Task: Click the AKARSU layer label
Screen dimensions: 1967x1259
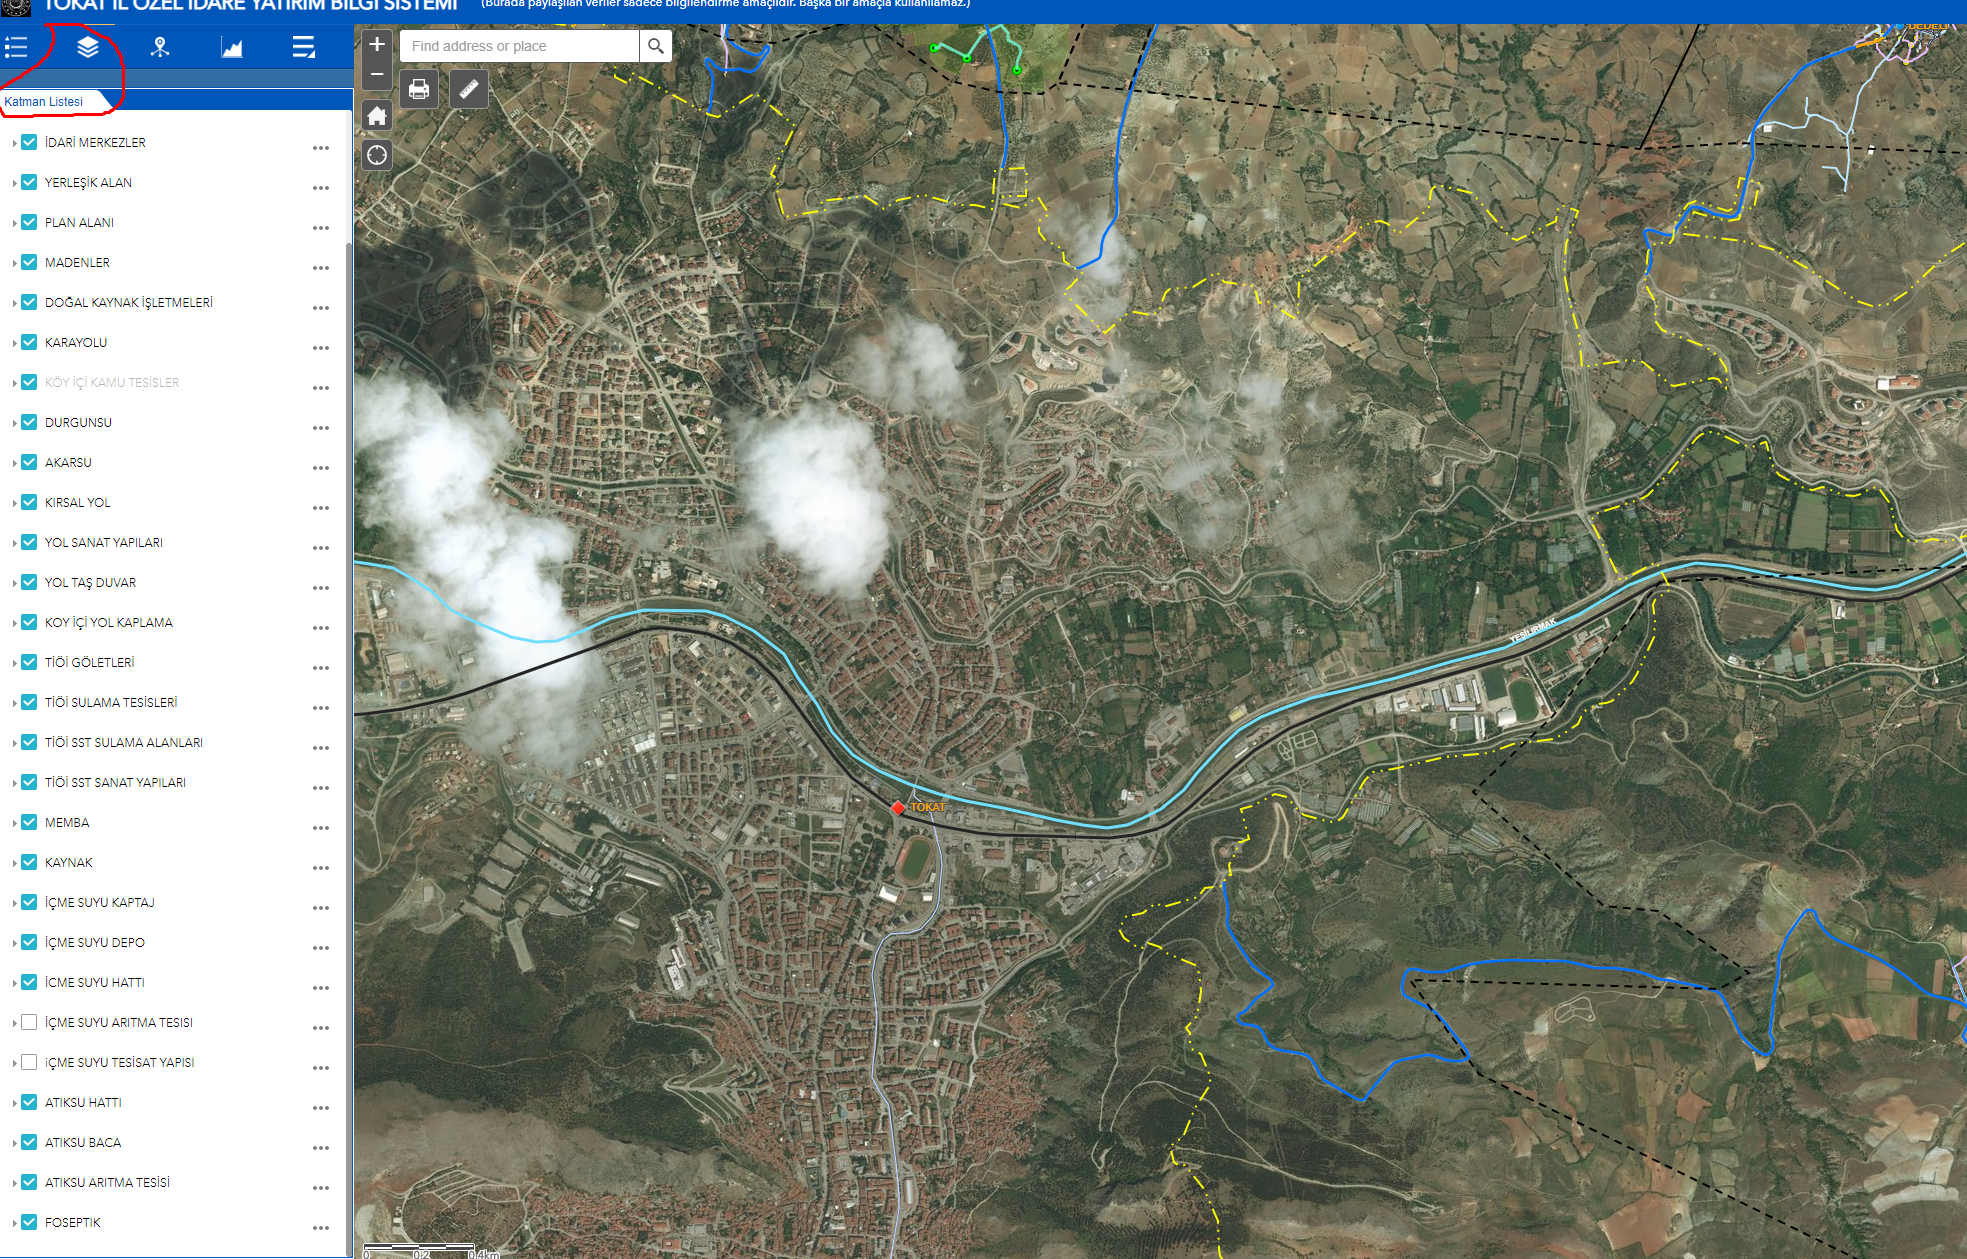Action: [68, 462]
